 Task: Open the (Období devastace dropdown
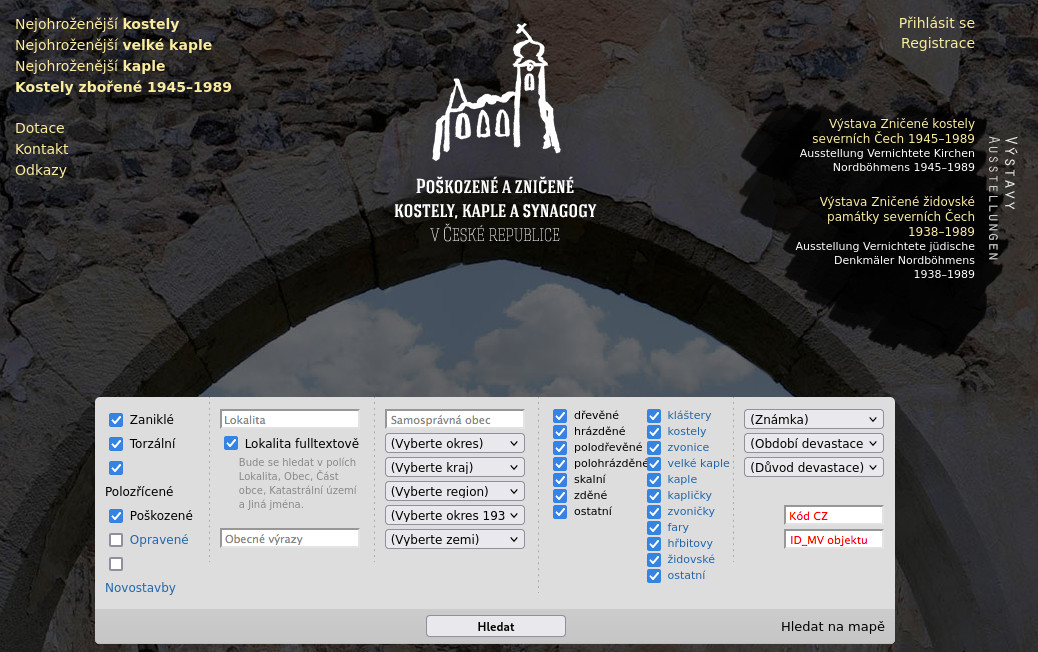(814, 443)
